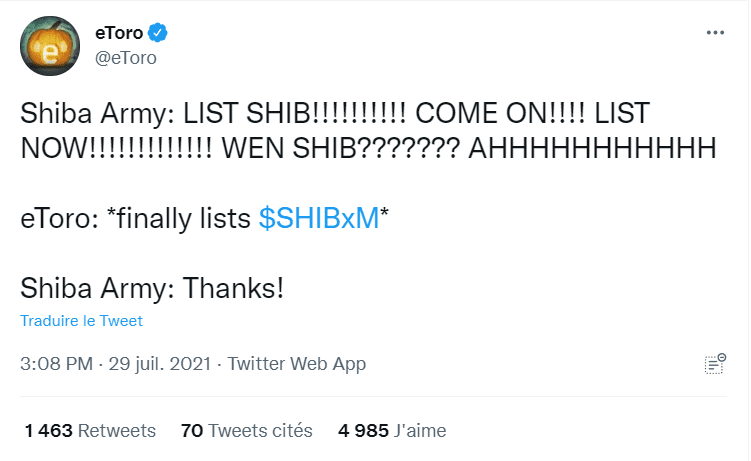
Task: View the 1 463 Retweets list
Action: pyautogui.click(x=90, y=431)
